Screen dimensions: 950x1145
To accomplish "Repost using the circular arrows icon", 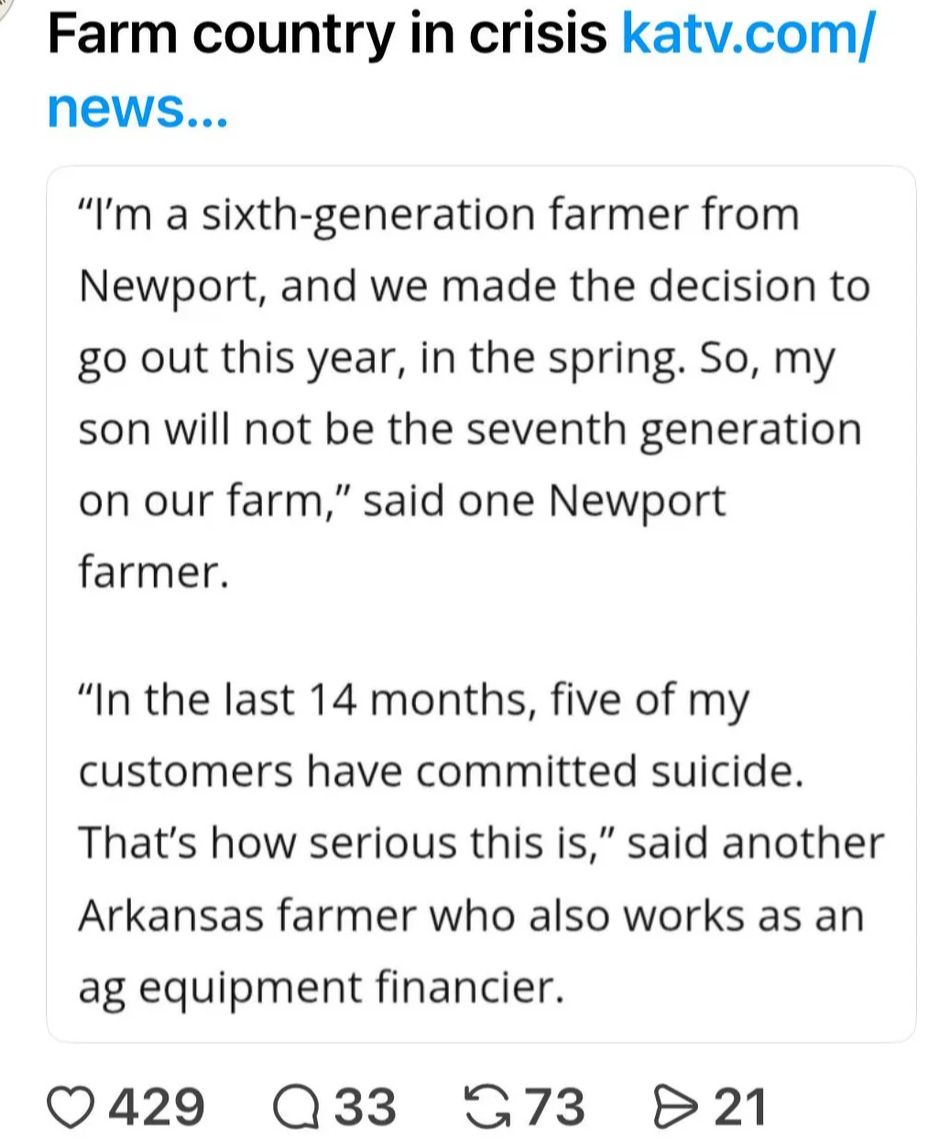I will tap(488, 1107).
